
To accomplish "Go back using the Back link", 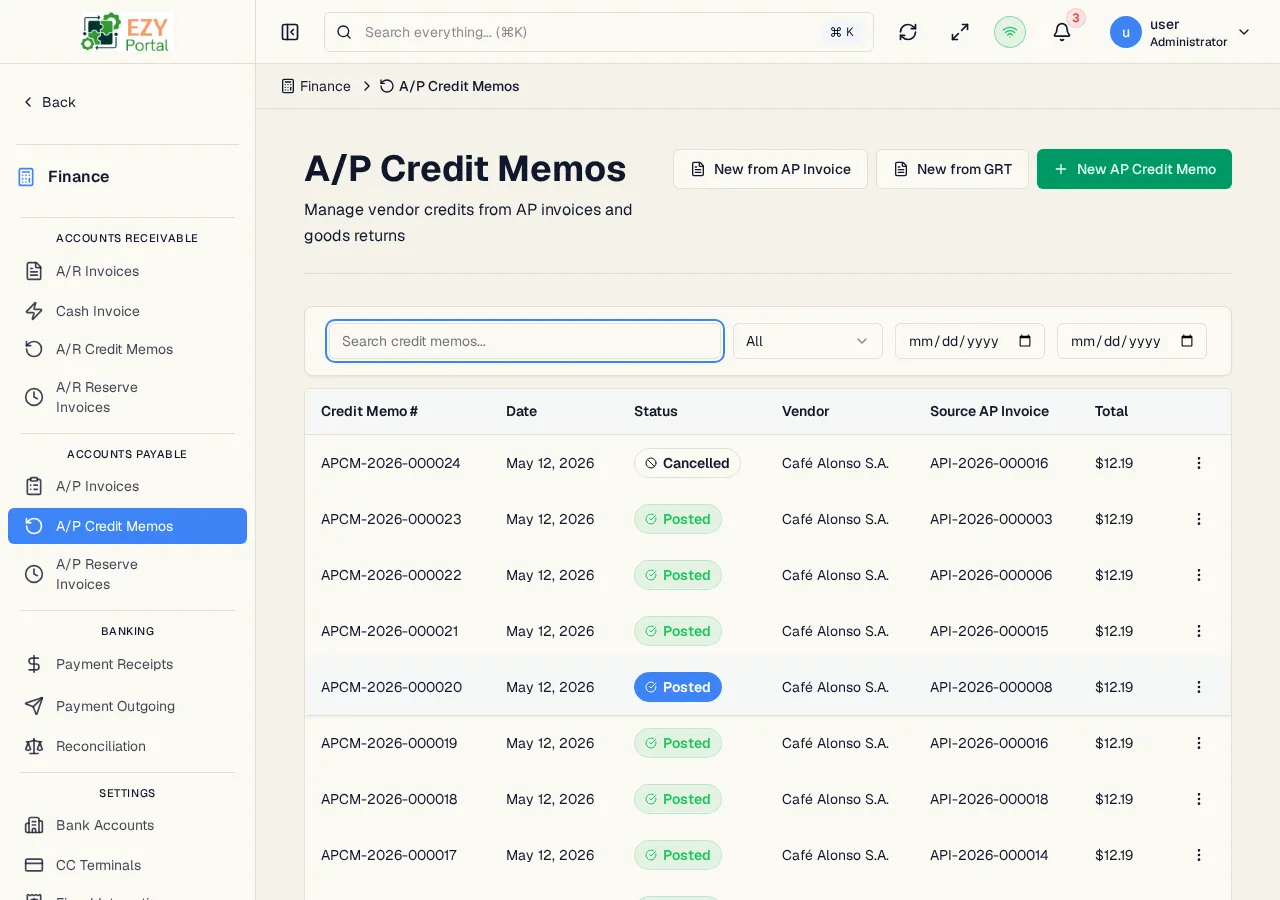I will click(x=49, y=102).
